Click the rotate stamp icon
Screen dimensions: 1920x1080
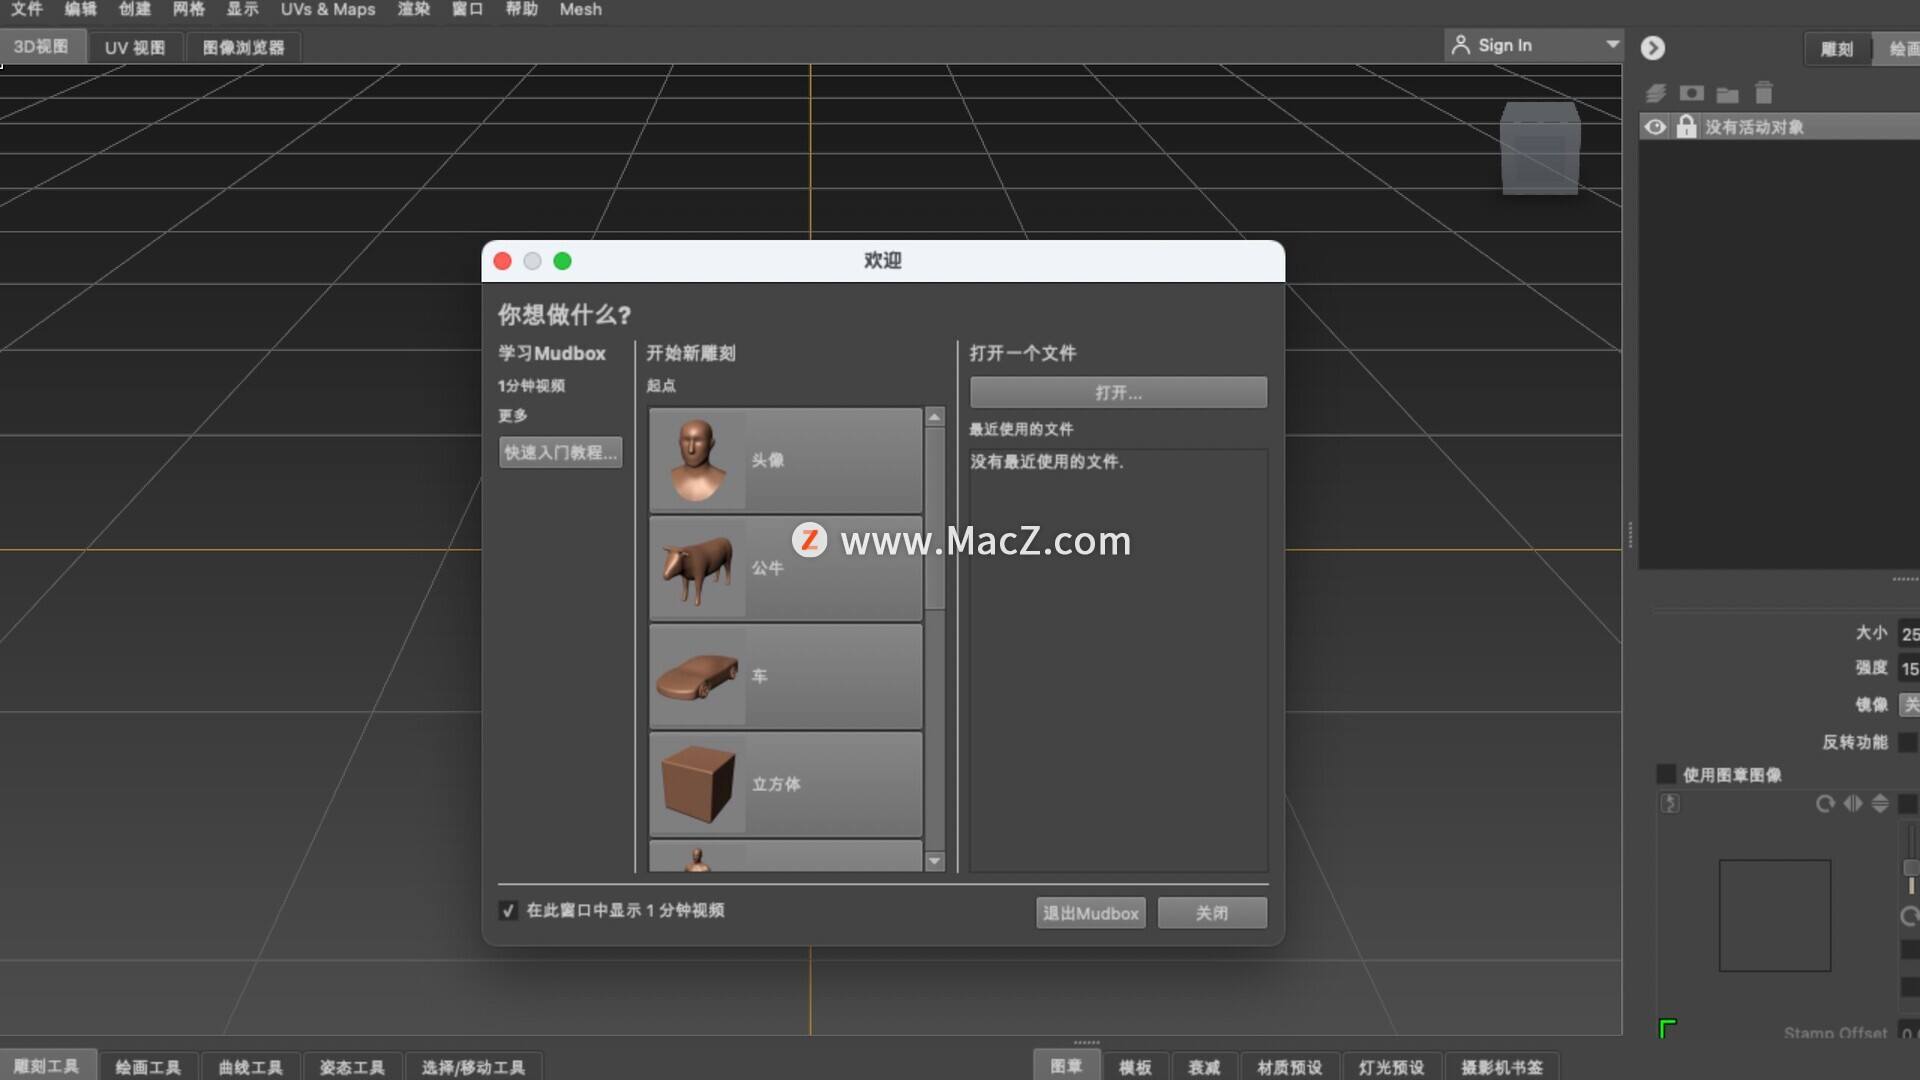pyautogui.click(x=1825, y=804)
